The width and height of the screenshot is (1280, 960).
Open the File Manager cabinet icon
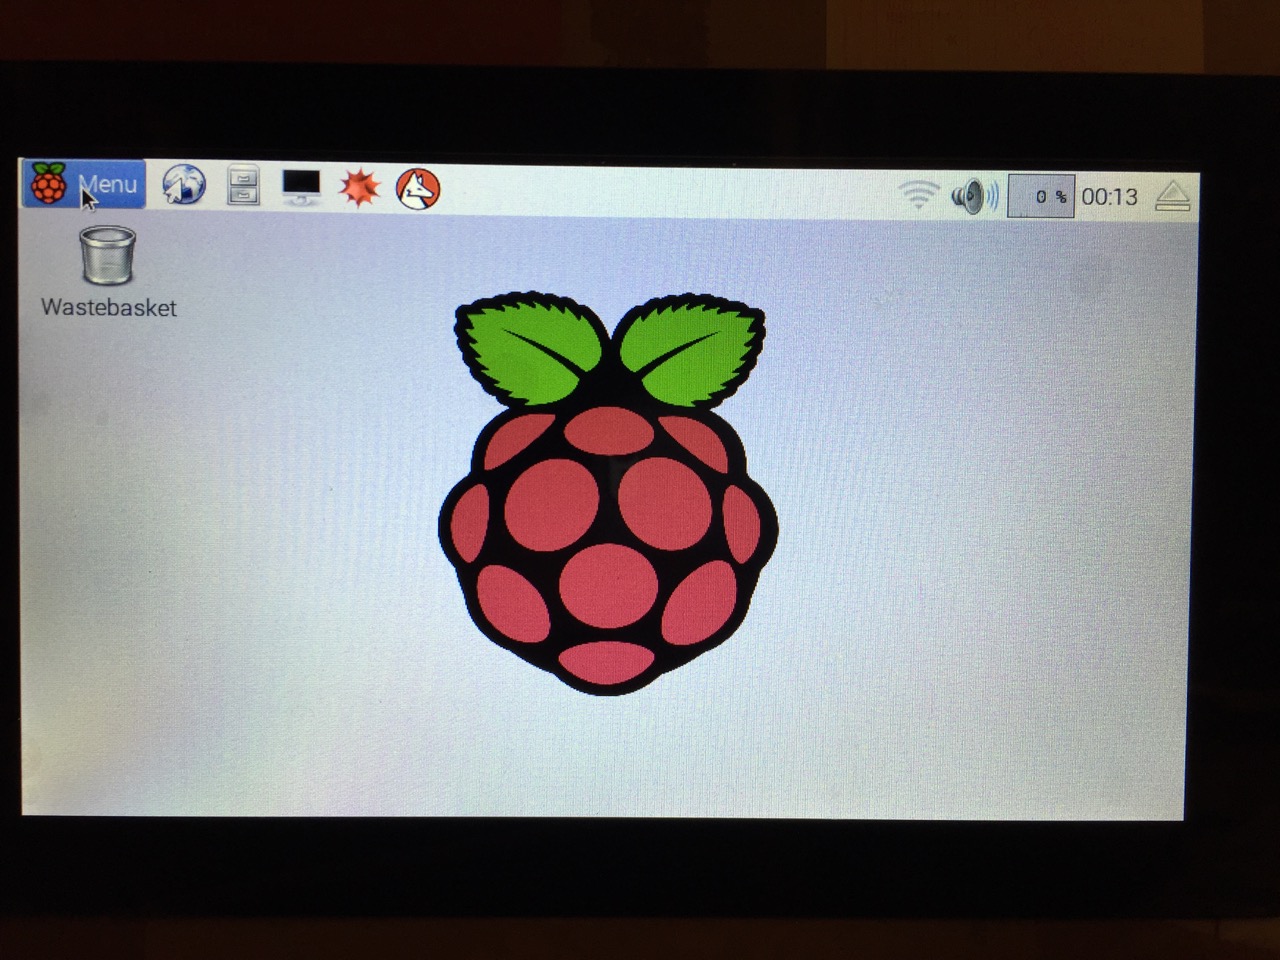[243, 186]
